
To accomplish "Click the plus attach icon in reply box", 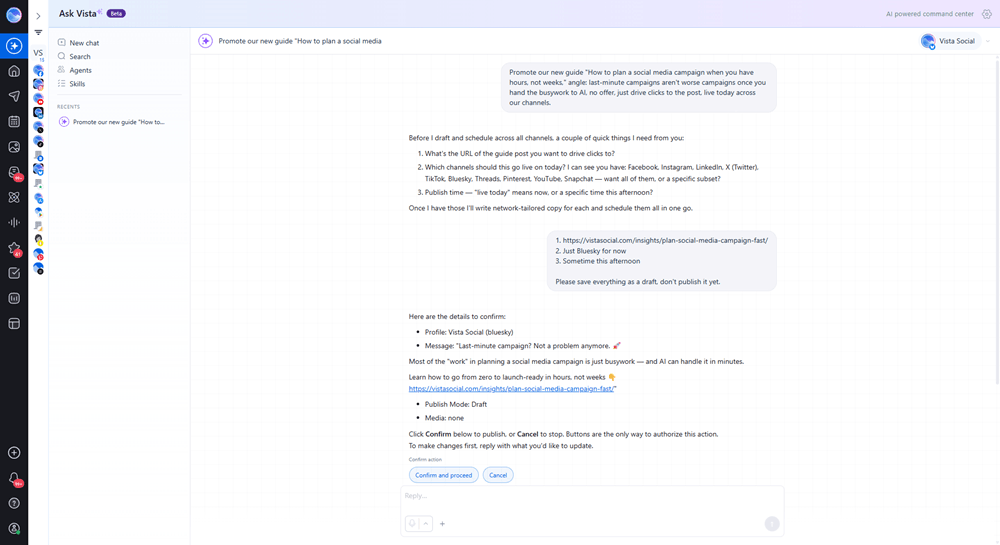I will [442, 524].
